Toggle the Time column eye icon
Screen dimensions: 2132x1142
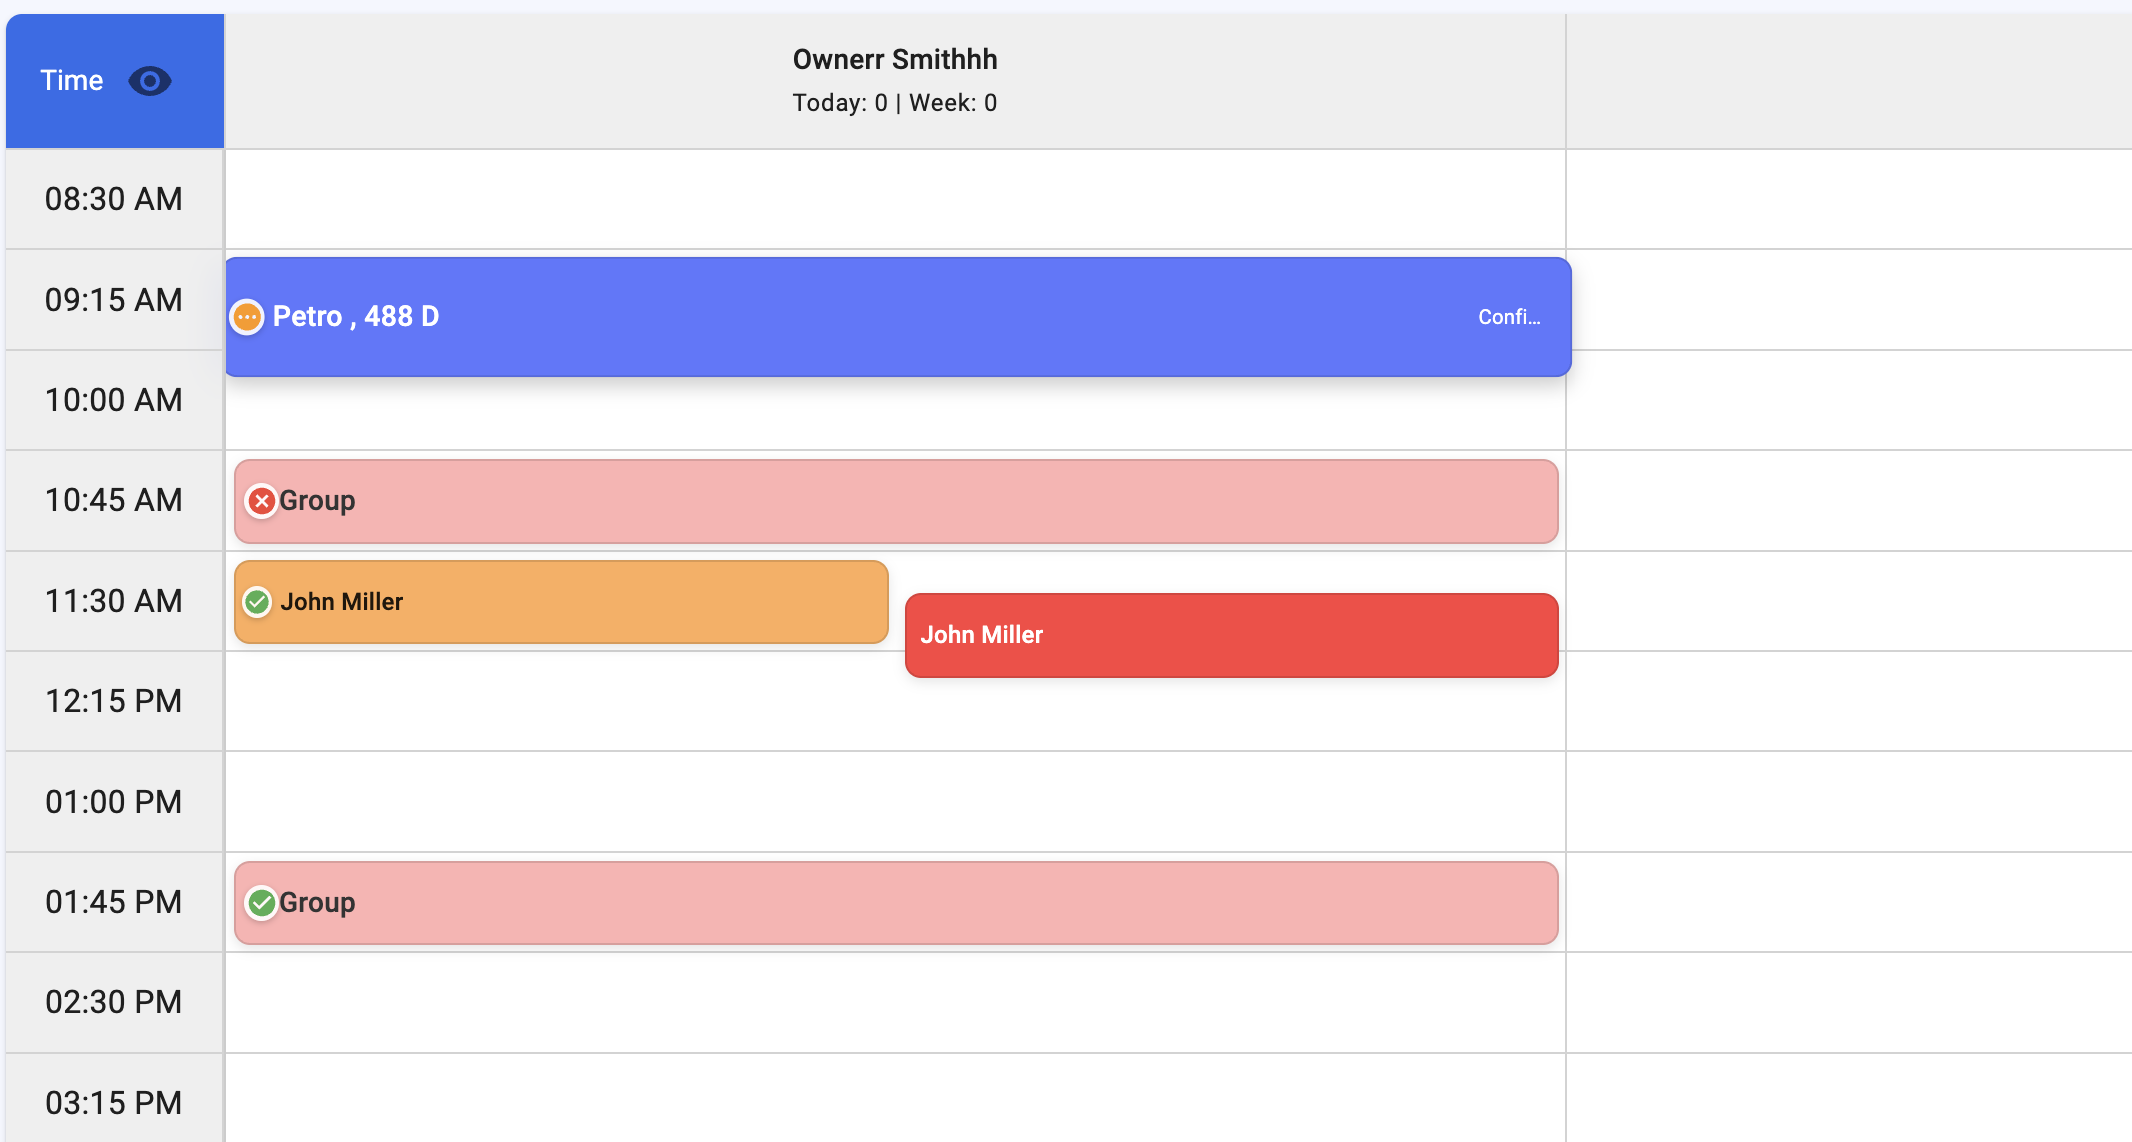click(150, 81)
